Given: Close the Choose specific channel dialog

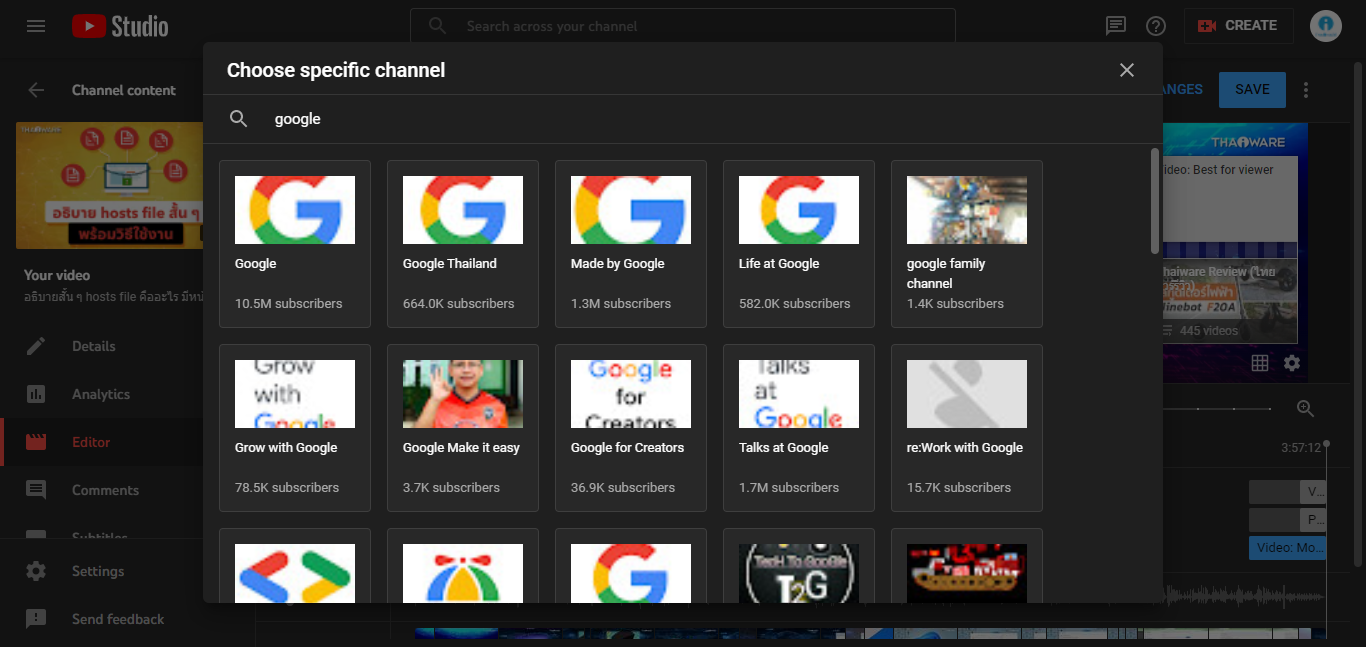Looking at the screenshot, I should 1127,70.
